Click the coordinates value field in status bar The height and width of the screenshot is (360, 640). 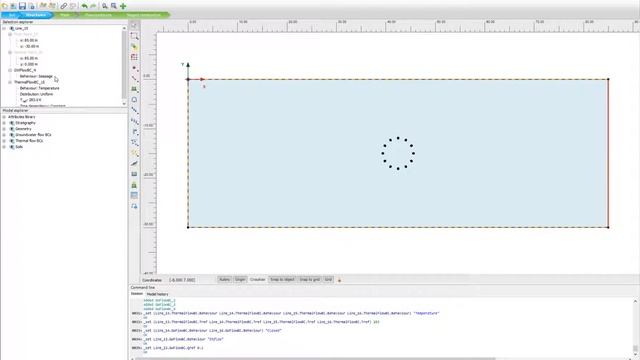coord(182,280)
